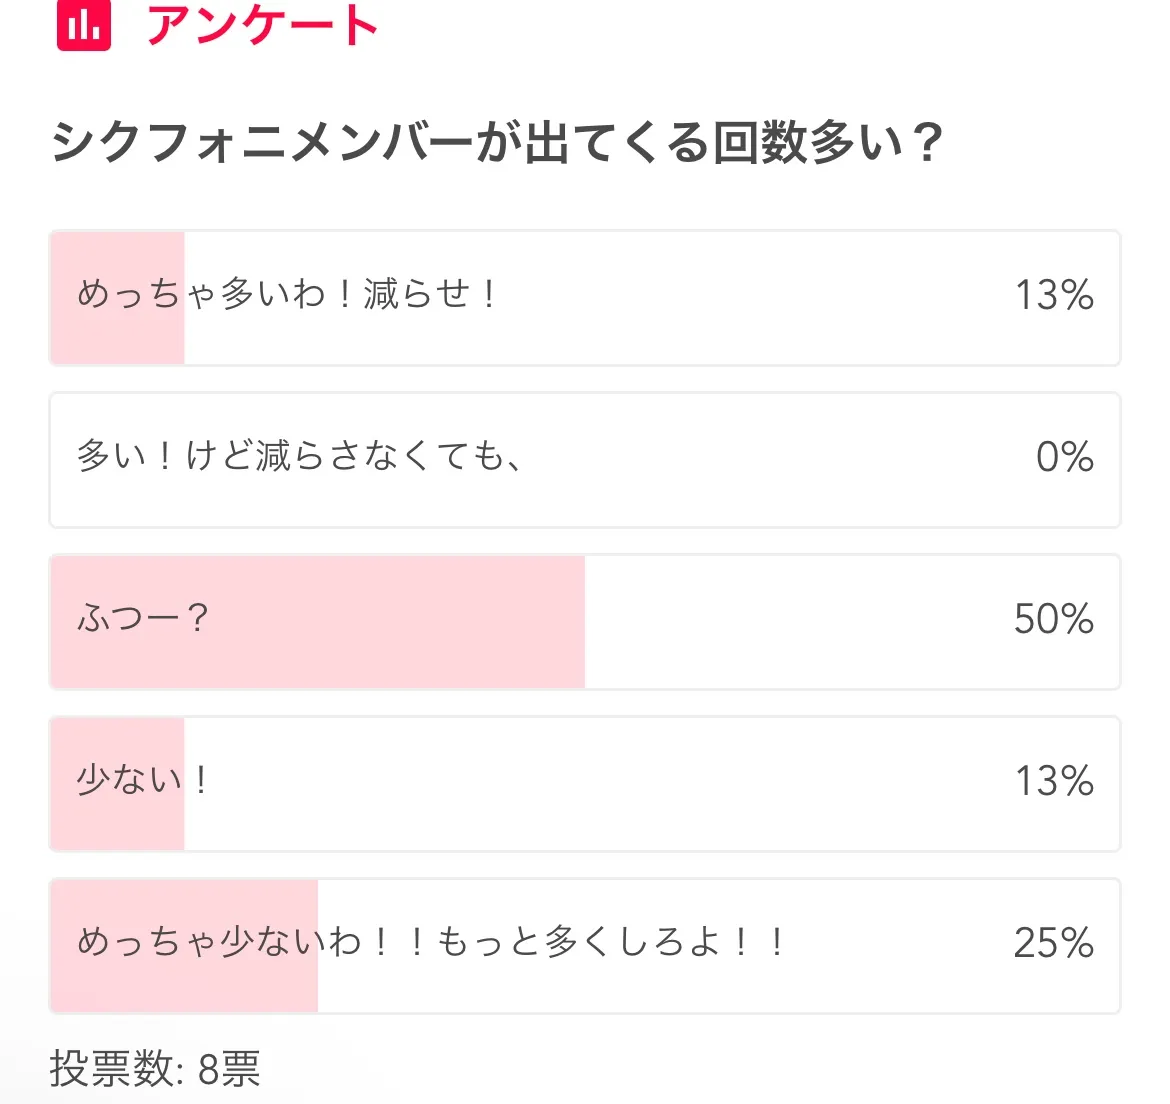Click the 50% result value
The height and width of the screenshot is (1104, 1170).
[x=1054, y=620]
